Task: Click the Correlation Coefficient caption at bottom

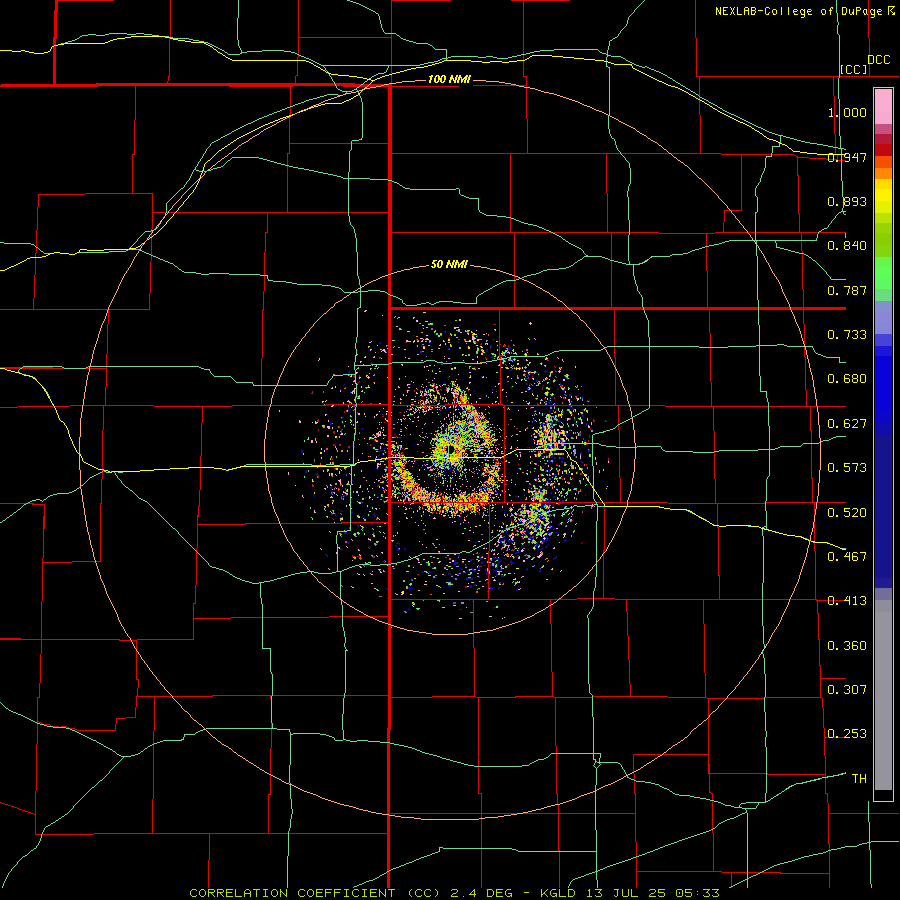Action: (x=454, y=893)
